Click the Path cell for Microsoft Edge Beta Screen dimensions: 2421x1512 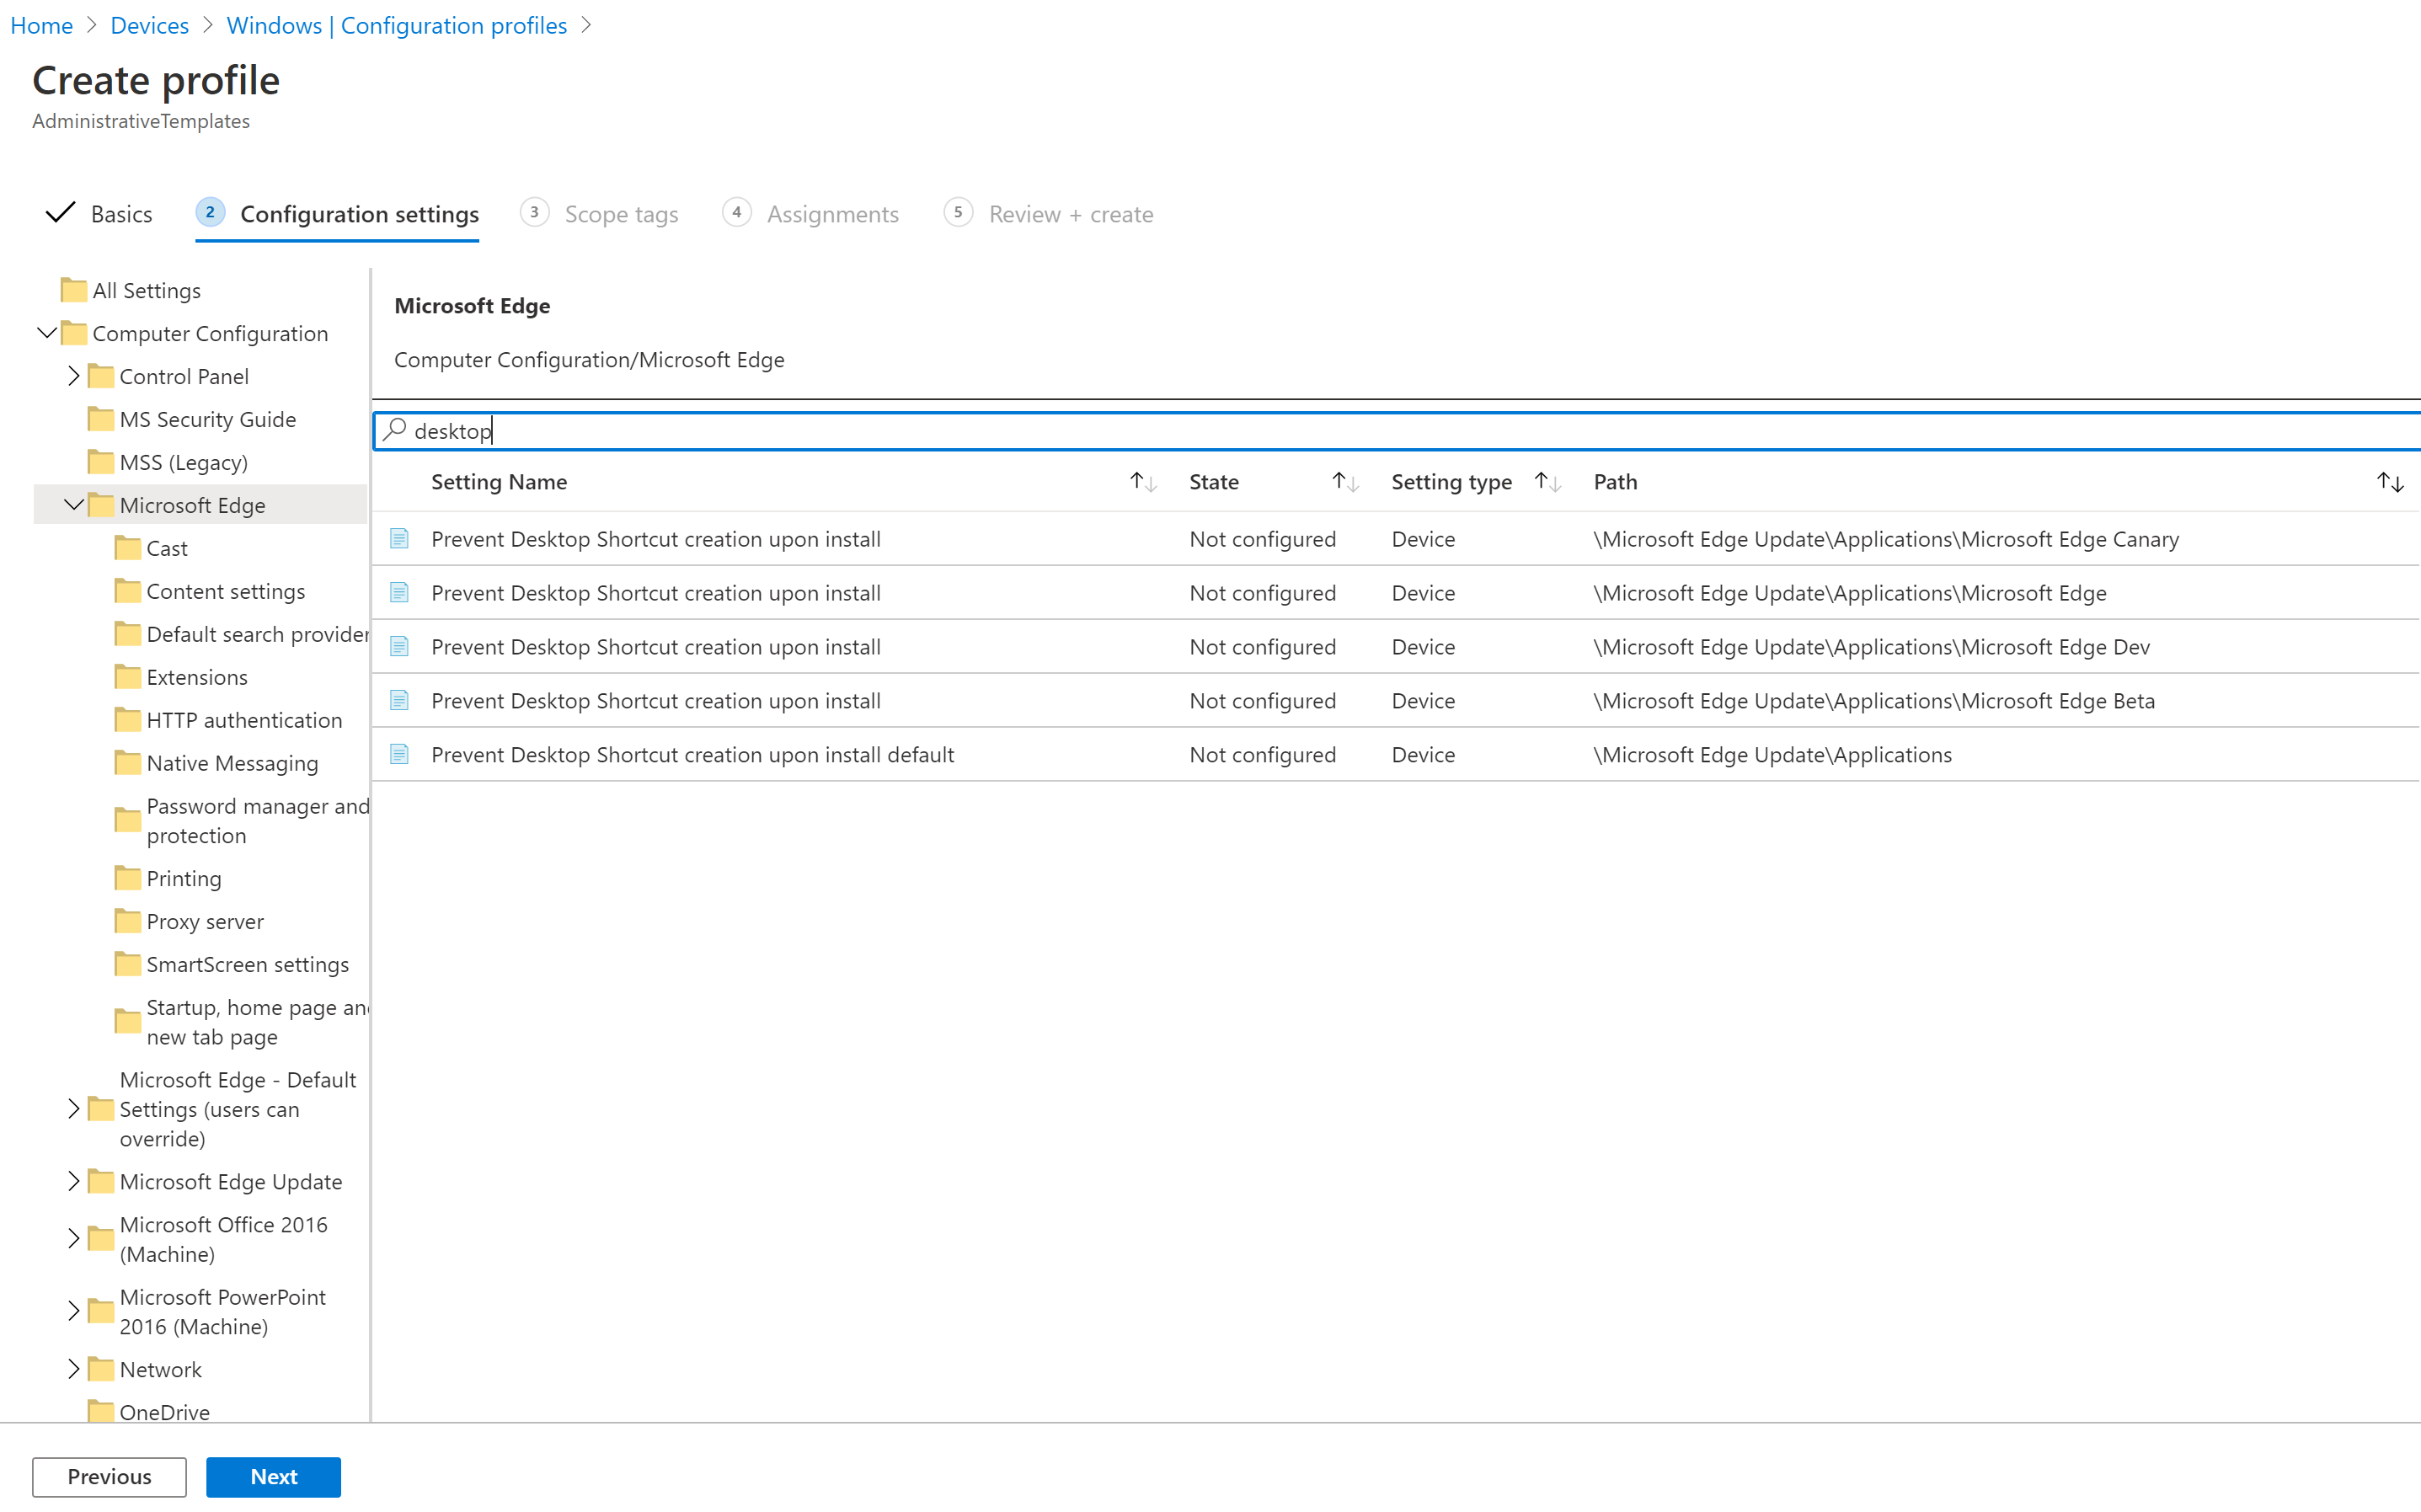1873,701
